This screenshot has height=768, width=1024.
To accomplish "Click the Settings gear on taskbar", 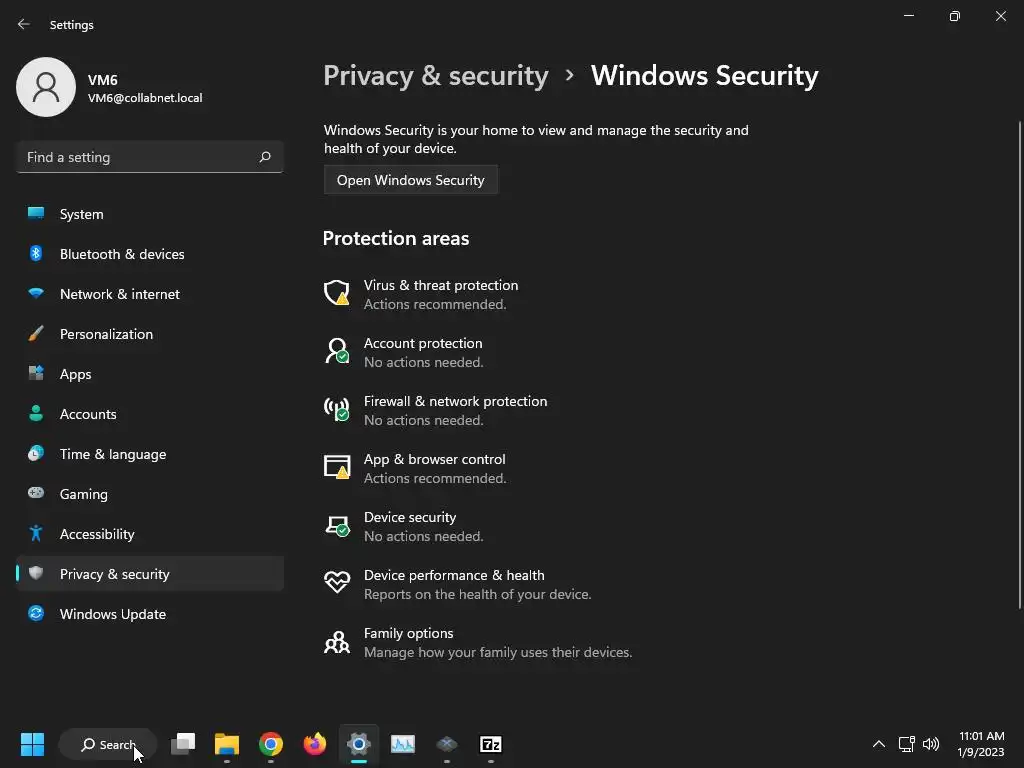I will tap(359, 744).
